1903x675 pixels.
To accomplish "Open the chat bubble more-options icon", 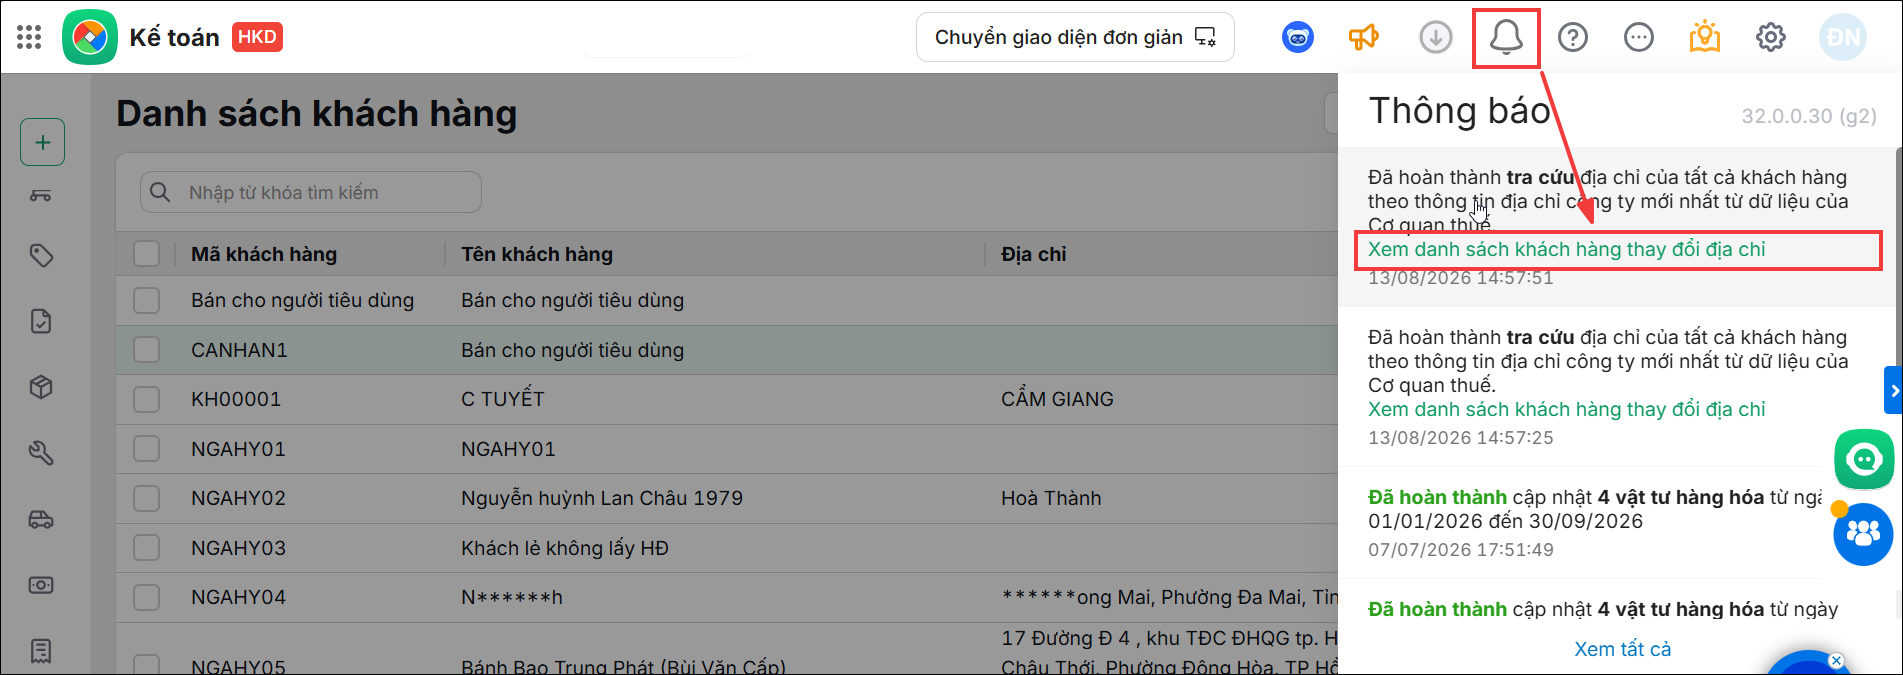I will (x=1639, y=38).
